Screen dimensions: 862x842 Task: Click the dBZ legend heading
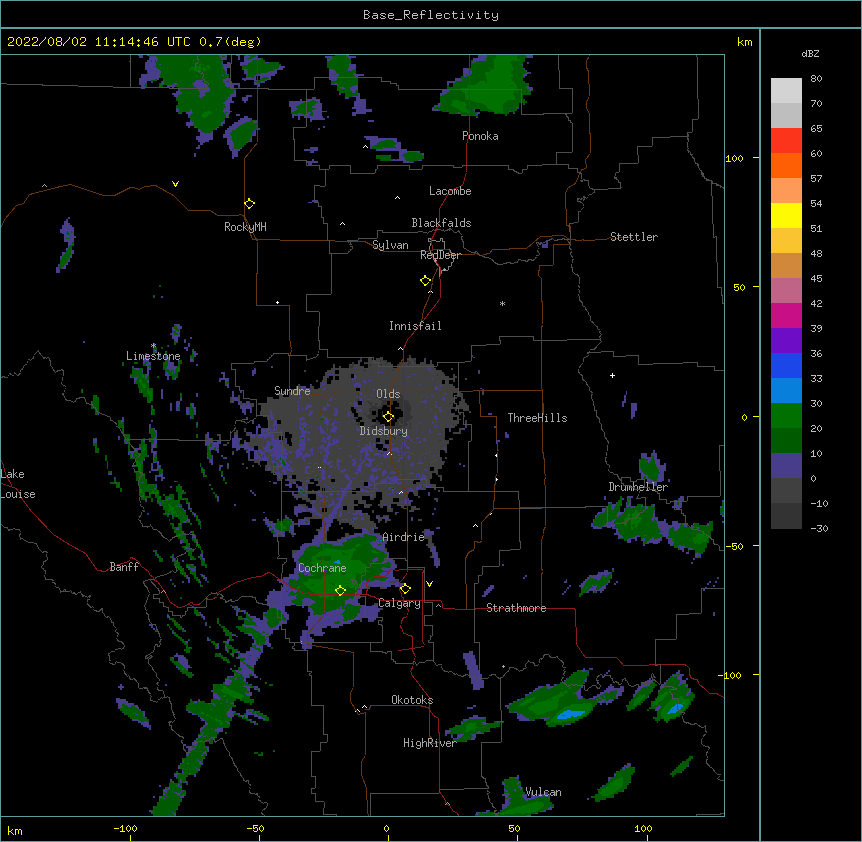[810, 53]
